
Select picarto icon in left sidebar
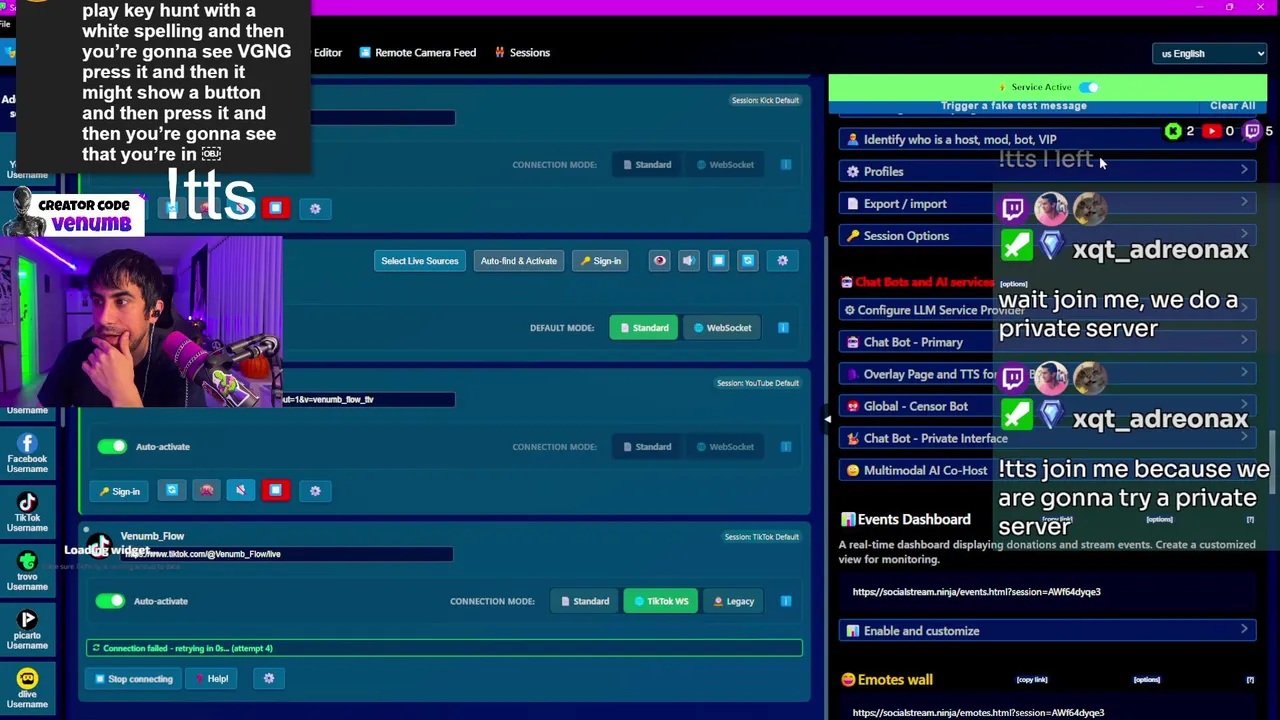pos(27,629)
